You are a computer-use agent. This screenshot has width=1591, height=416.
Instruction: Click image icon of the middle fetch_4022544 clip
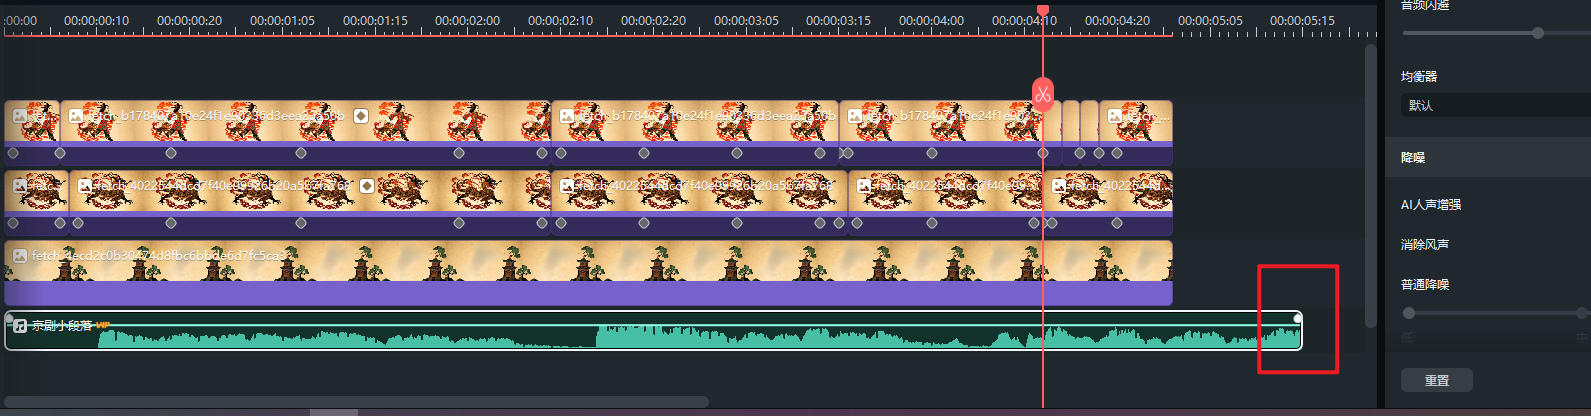click(567, 186)
